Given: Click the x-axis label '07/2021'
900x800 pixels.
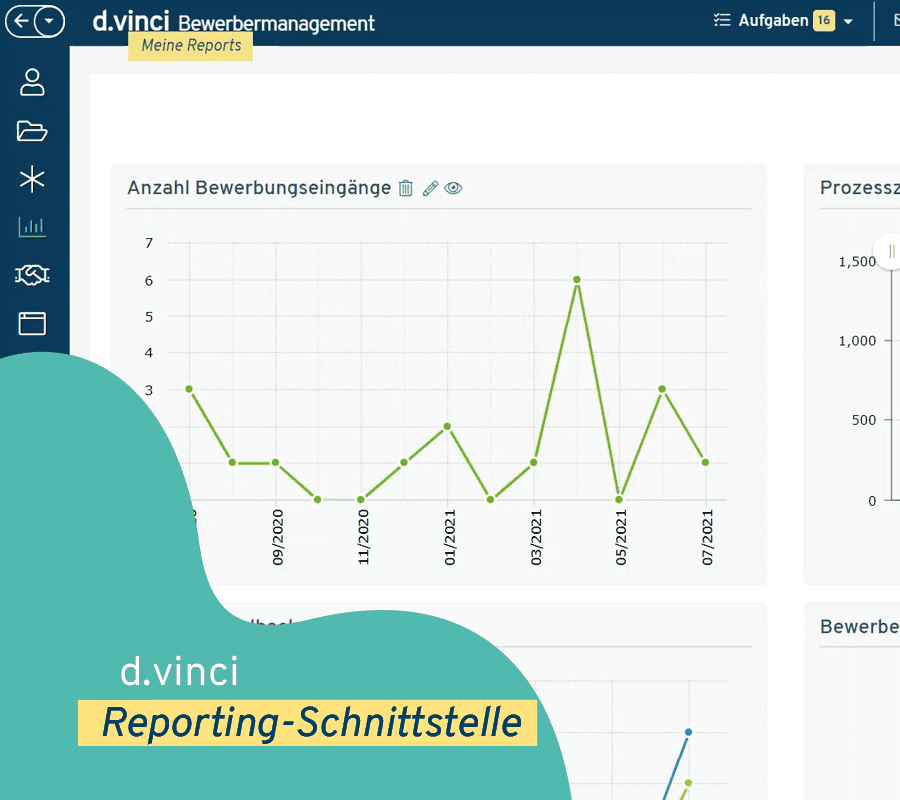Looking at the screenshot, I should pyautogui.click(x=708, y=537).
